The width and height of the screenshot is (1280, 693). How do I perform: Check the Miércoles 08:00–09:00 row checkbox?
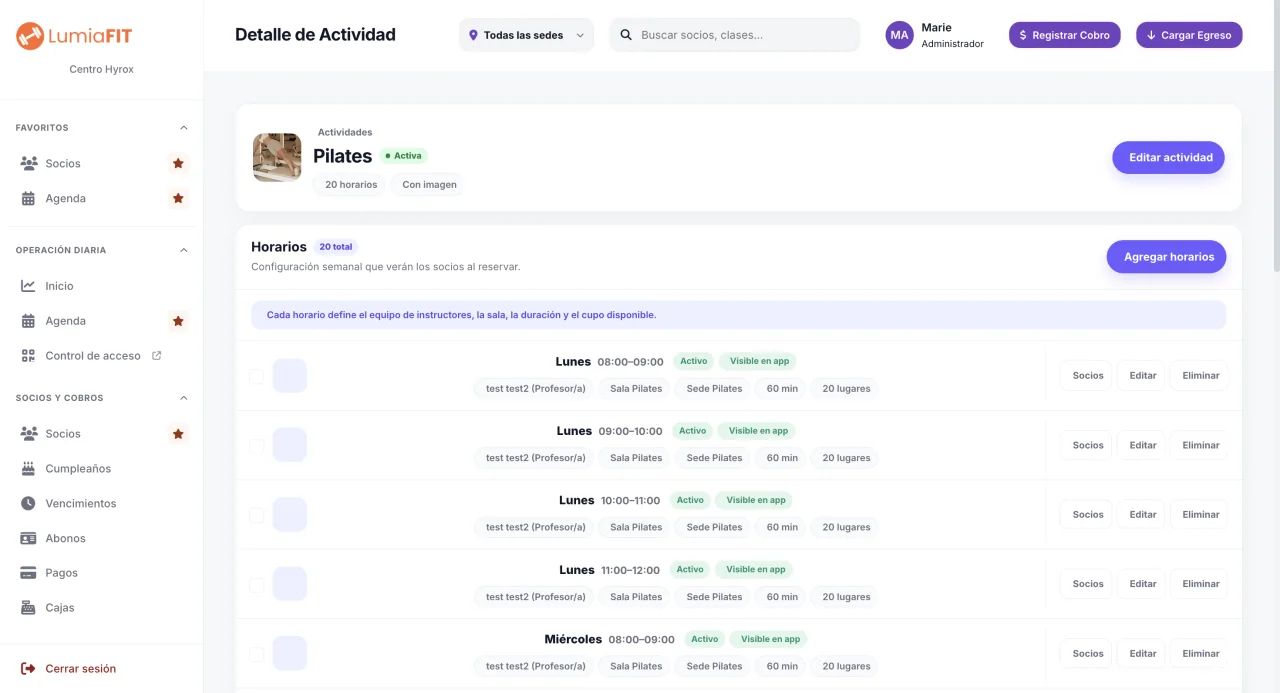click(x=257, y=654)
